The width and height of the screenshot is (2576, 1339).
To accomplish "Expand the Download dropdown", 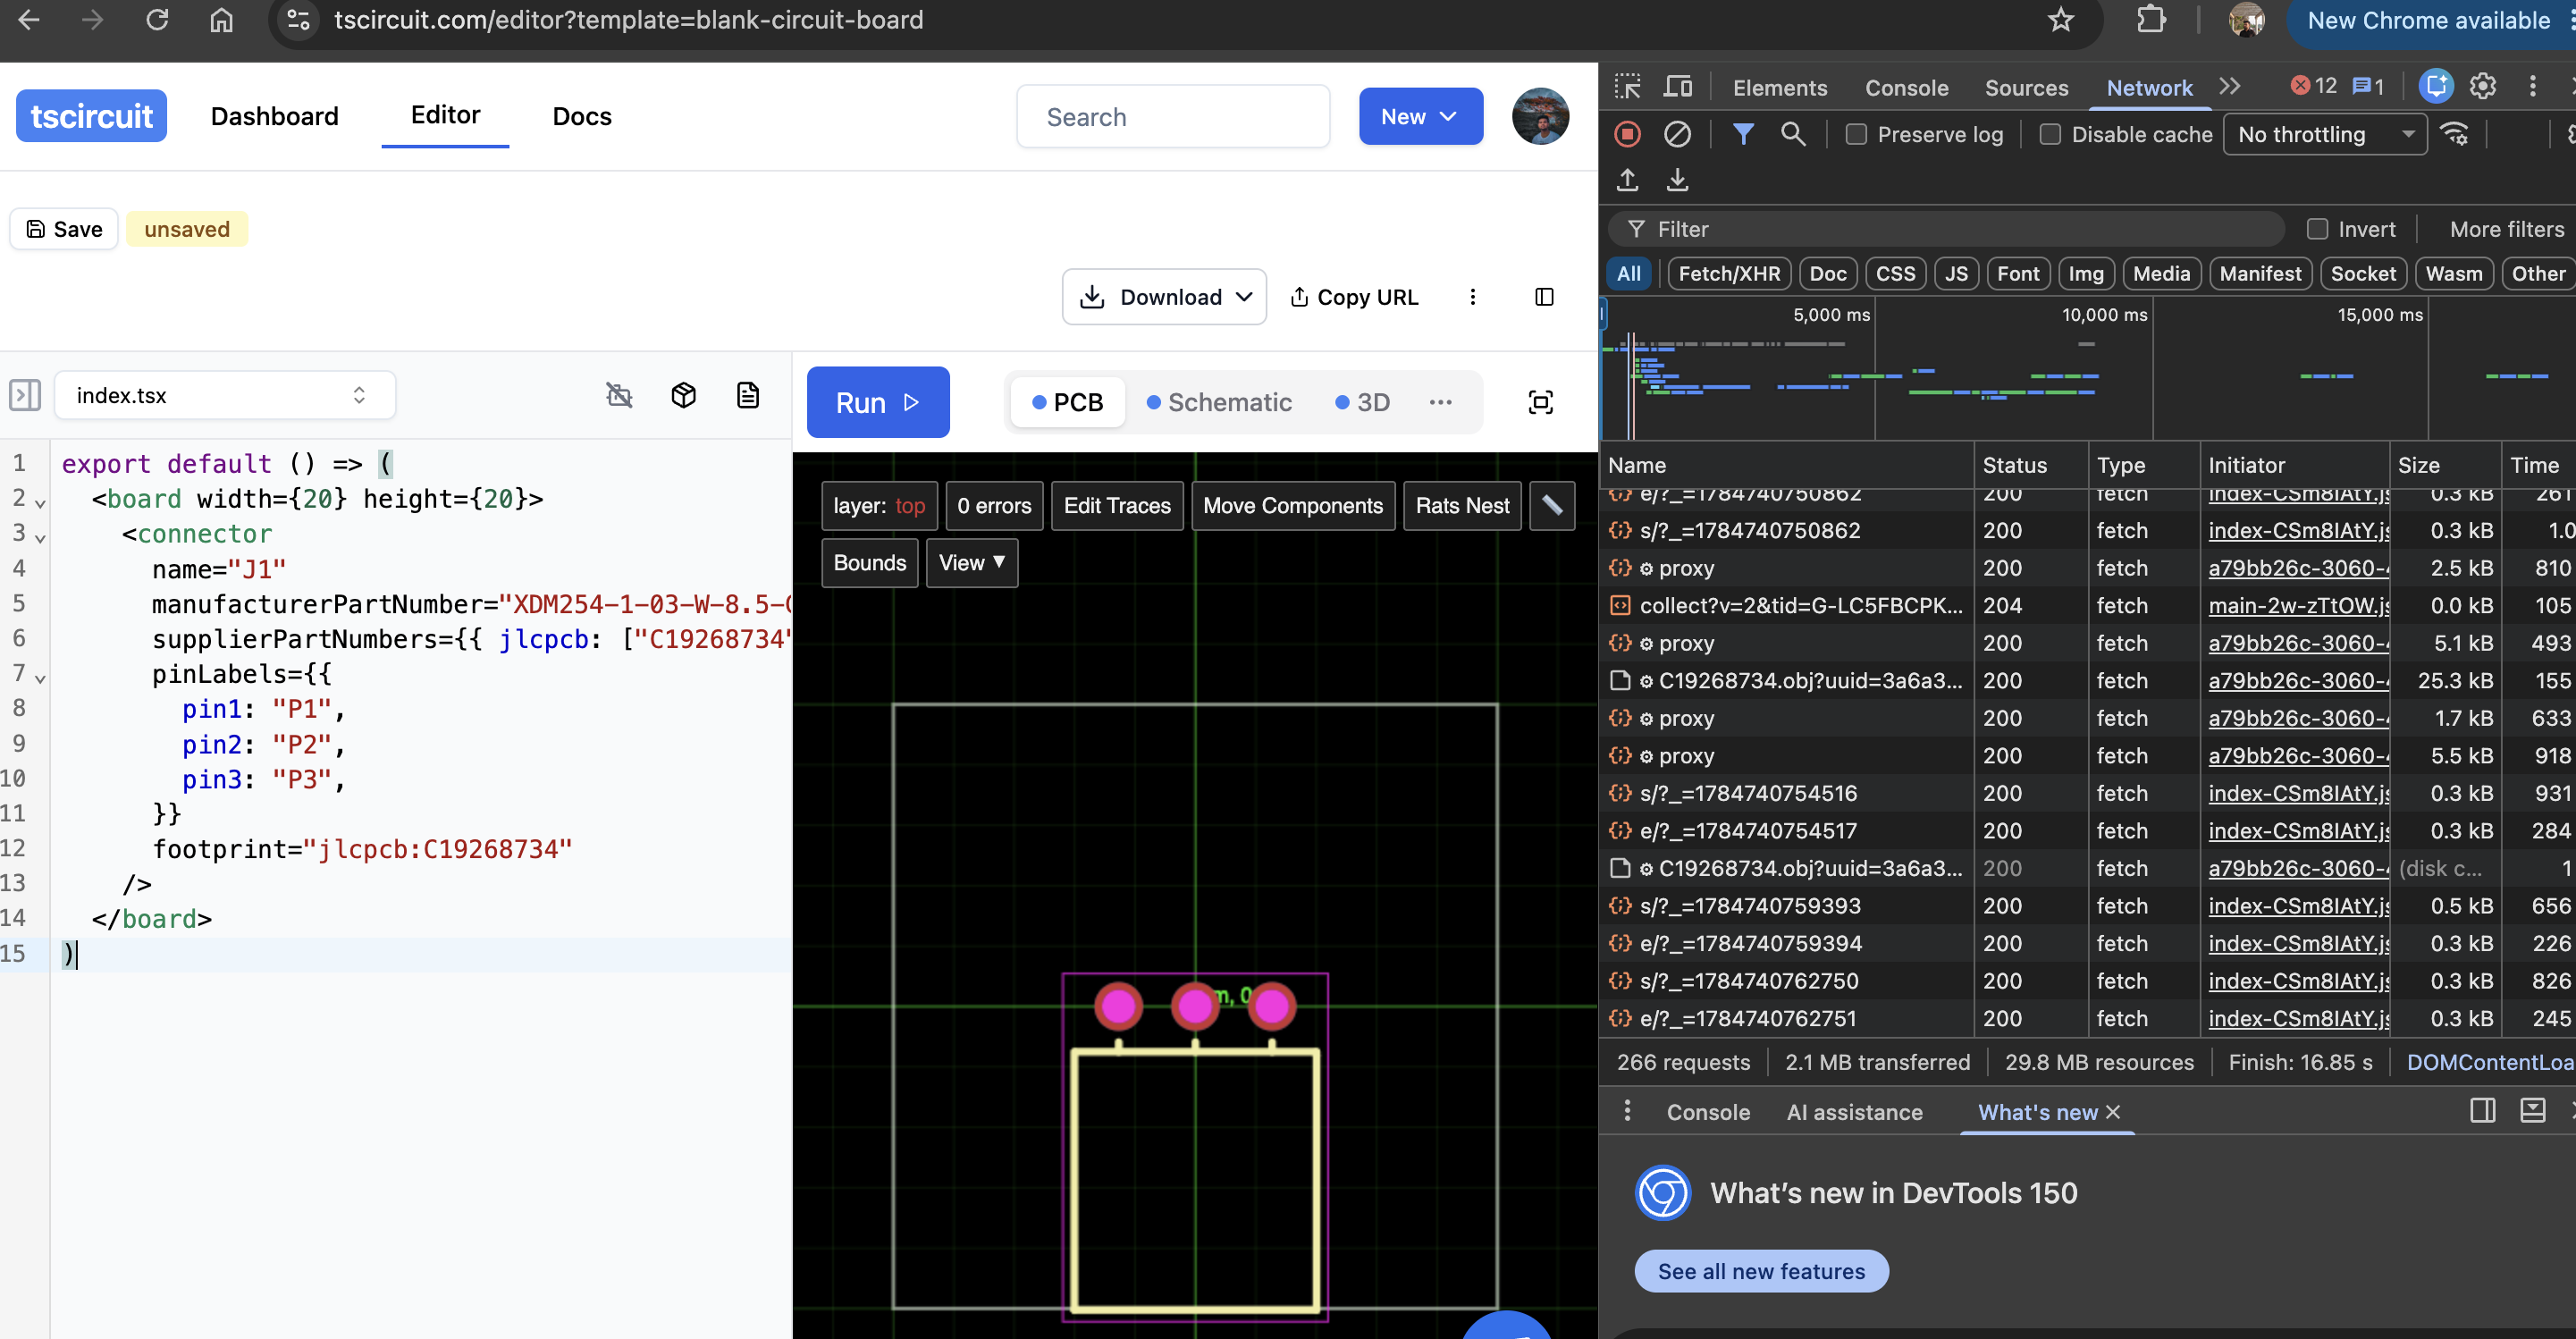I will (x=1164, y=297).
